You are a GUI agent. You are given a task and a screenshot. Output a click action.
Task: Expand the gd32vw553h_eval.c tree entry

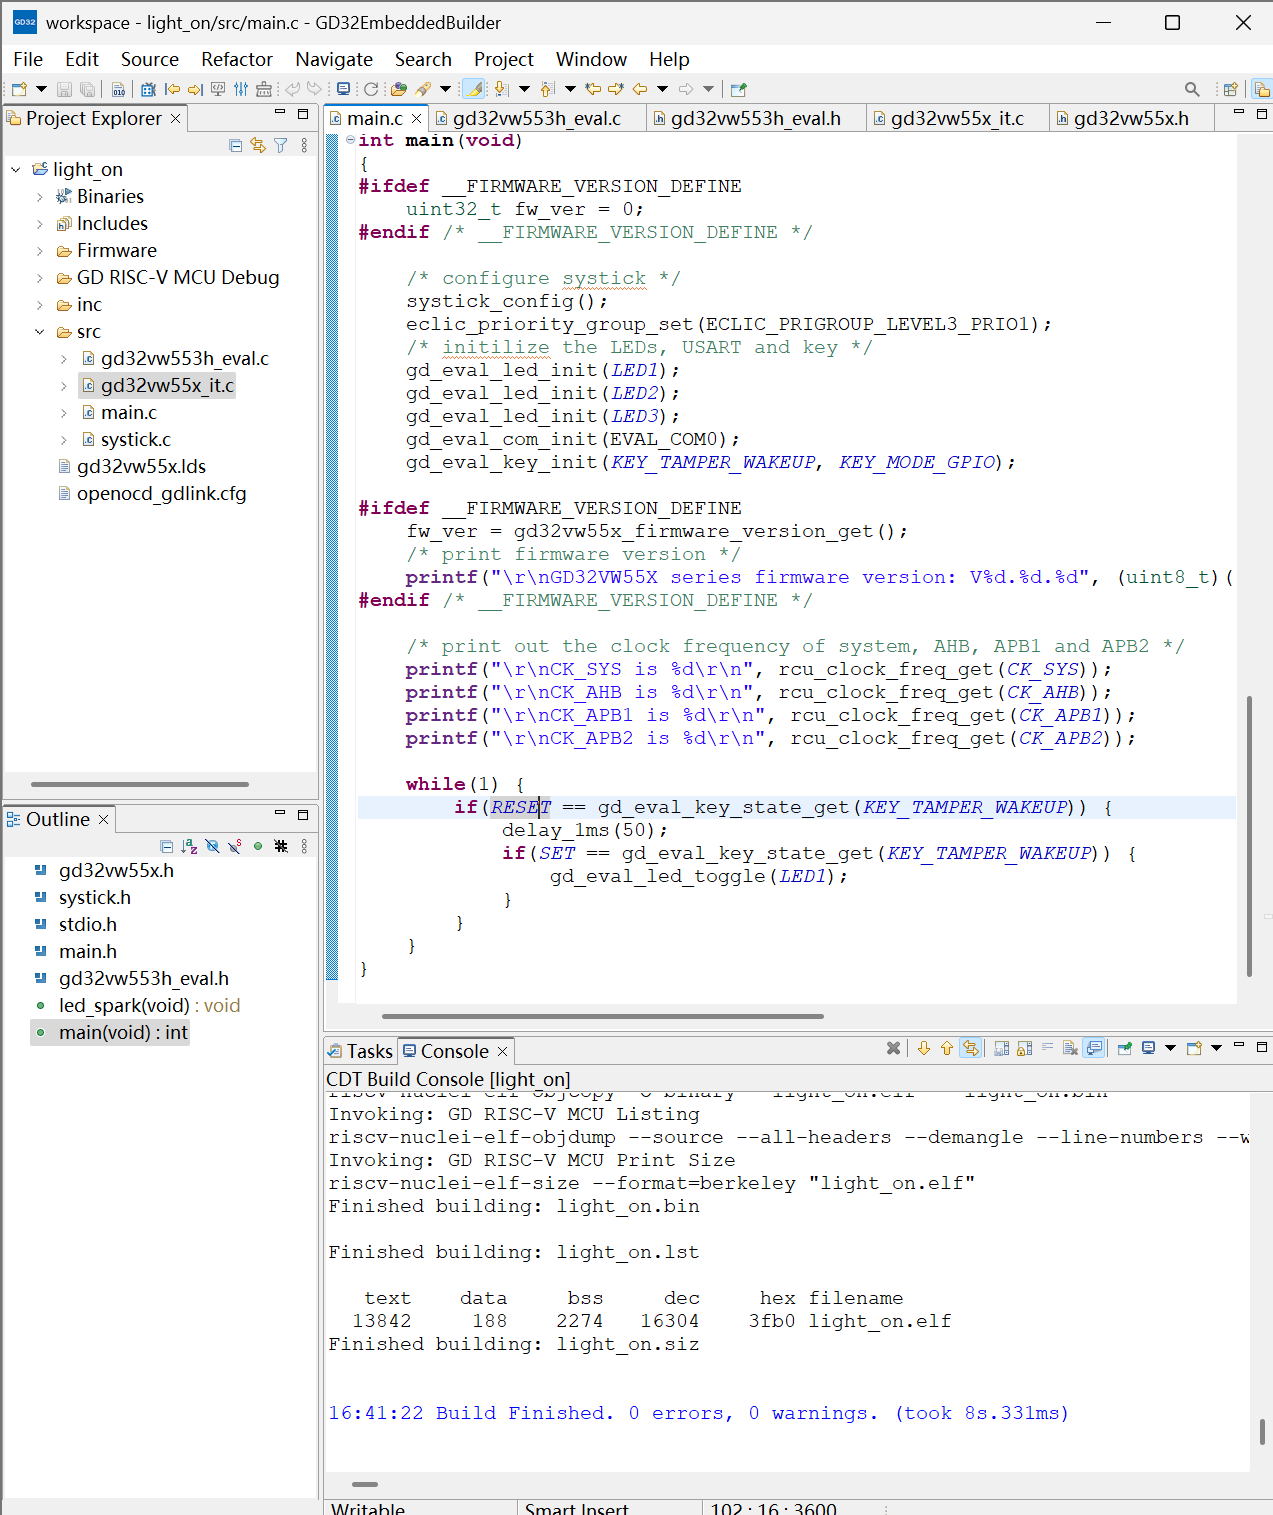click(64, 359)
